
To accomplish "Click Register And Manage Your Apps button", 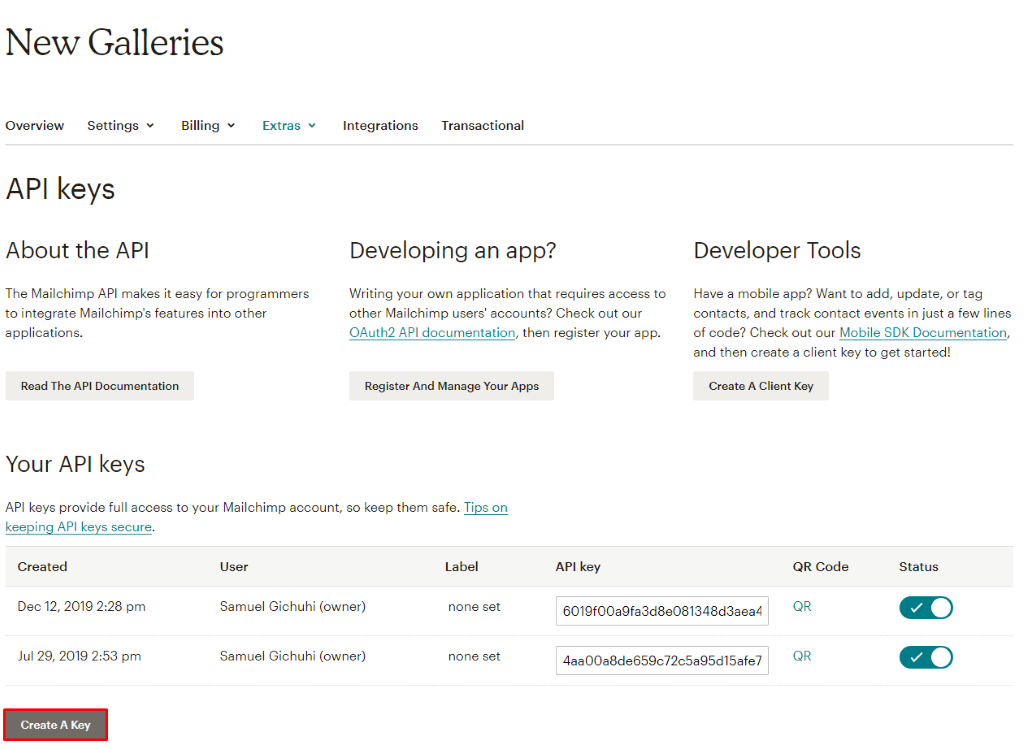I will point(451,386).
